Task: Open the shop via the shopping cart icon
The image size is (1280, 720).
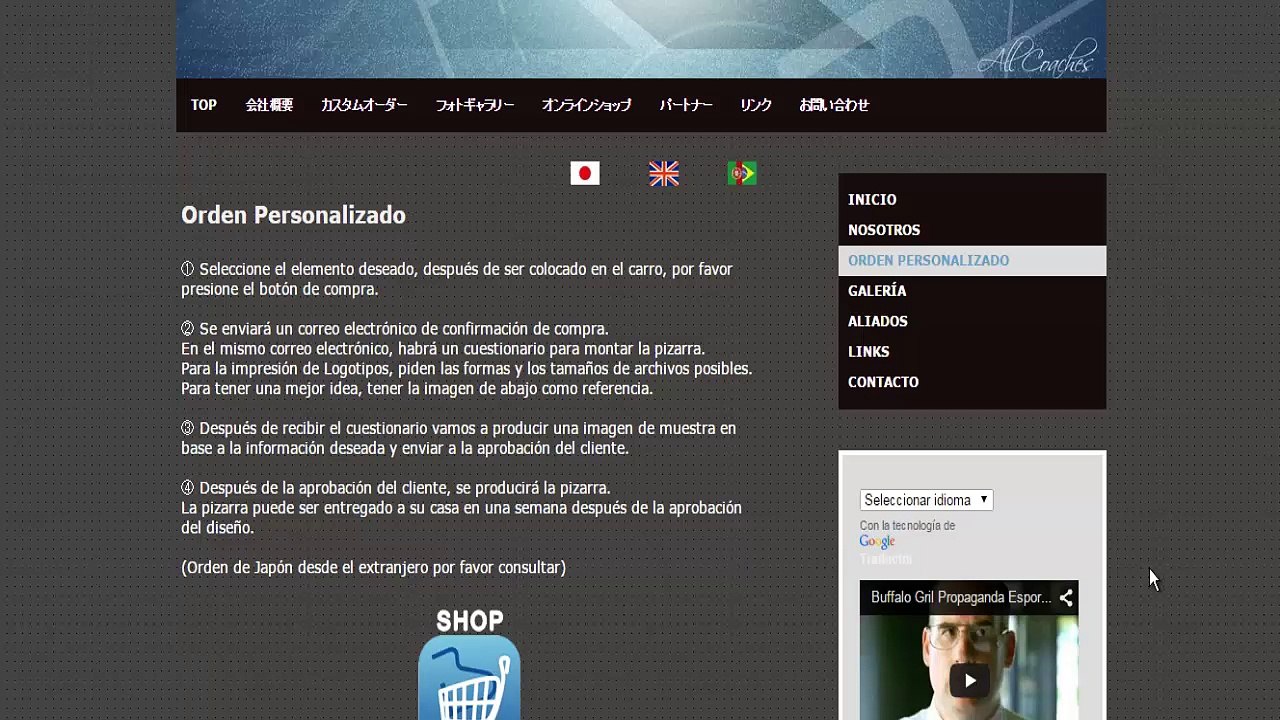Action: (x=469, y=678)
